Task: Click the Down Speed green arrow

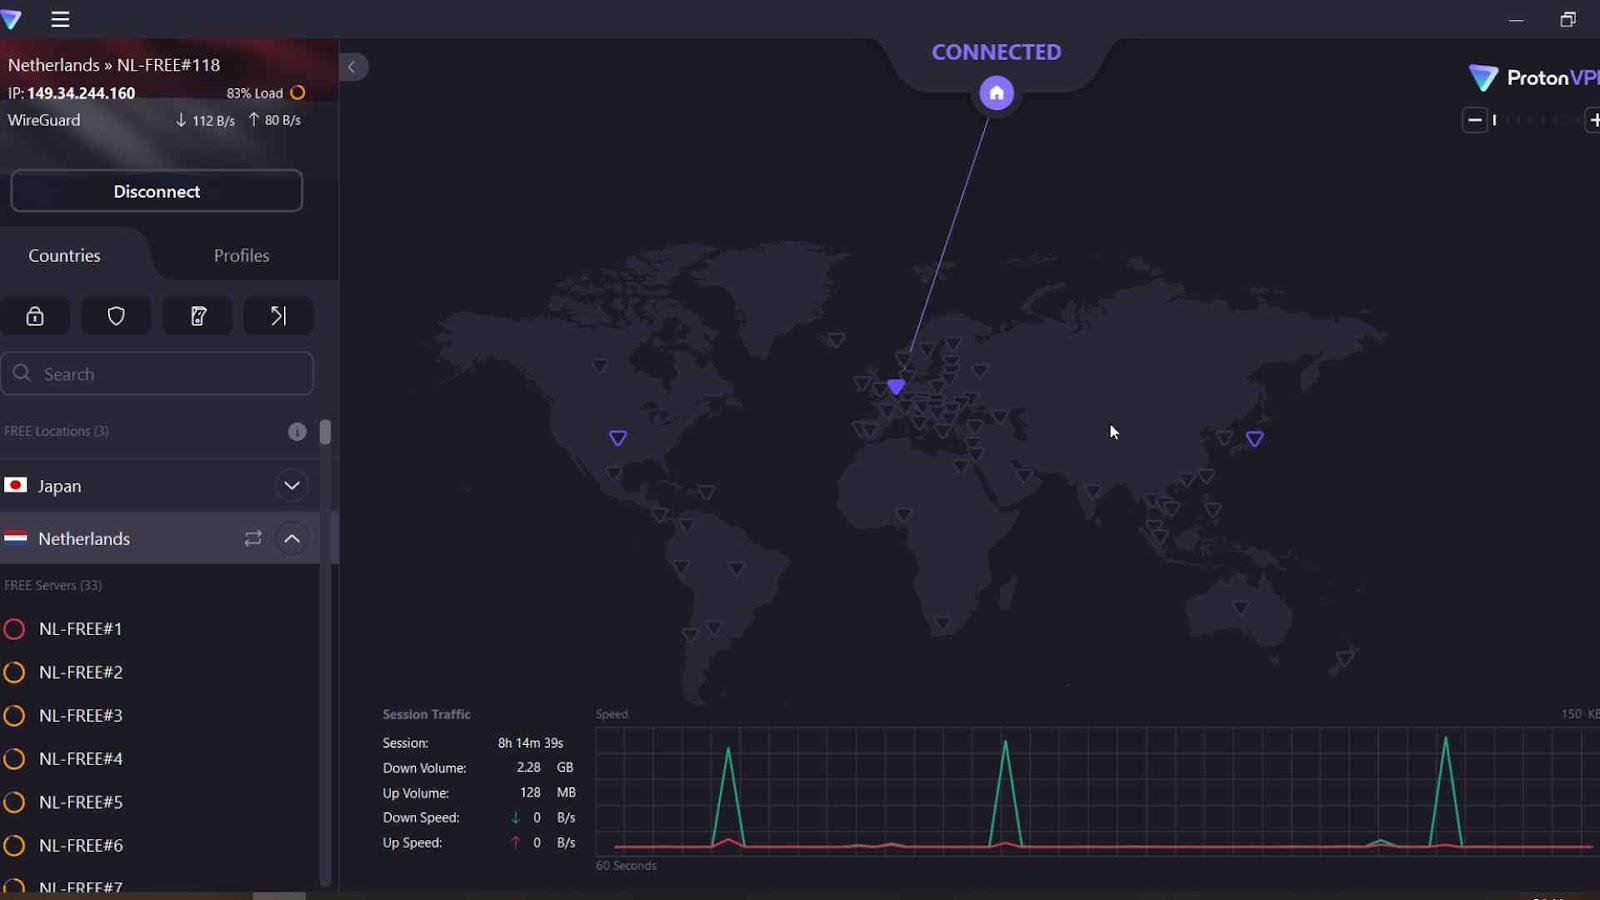Action: pos(516,817)
